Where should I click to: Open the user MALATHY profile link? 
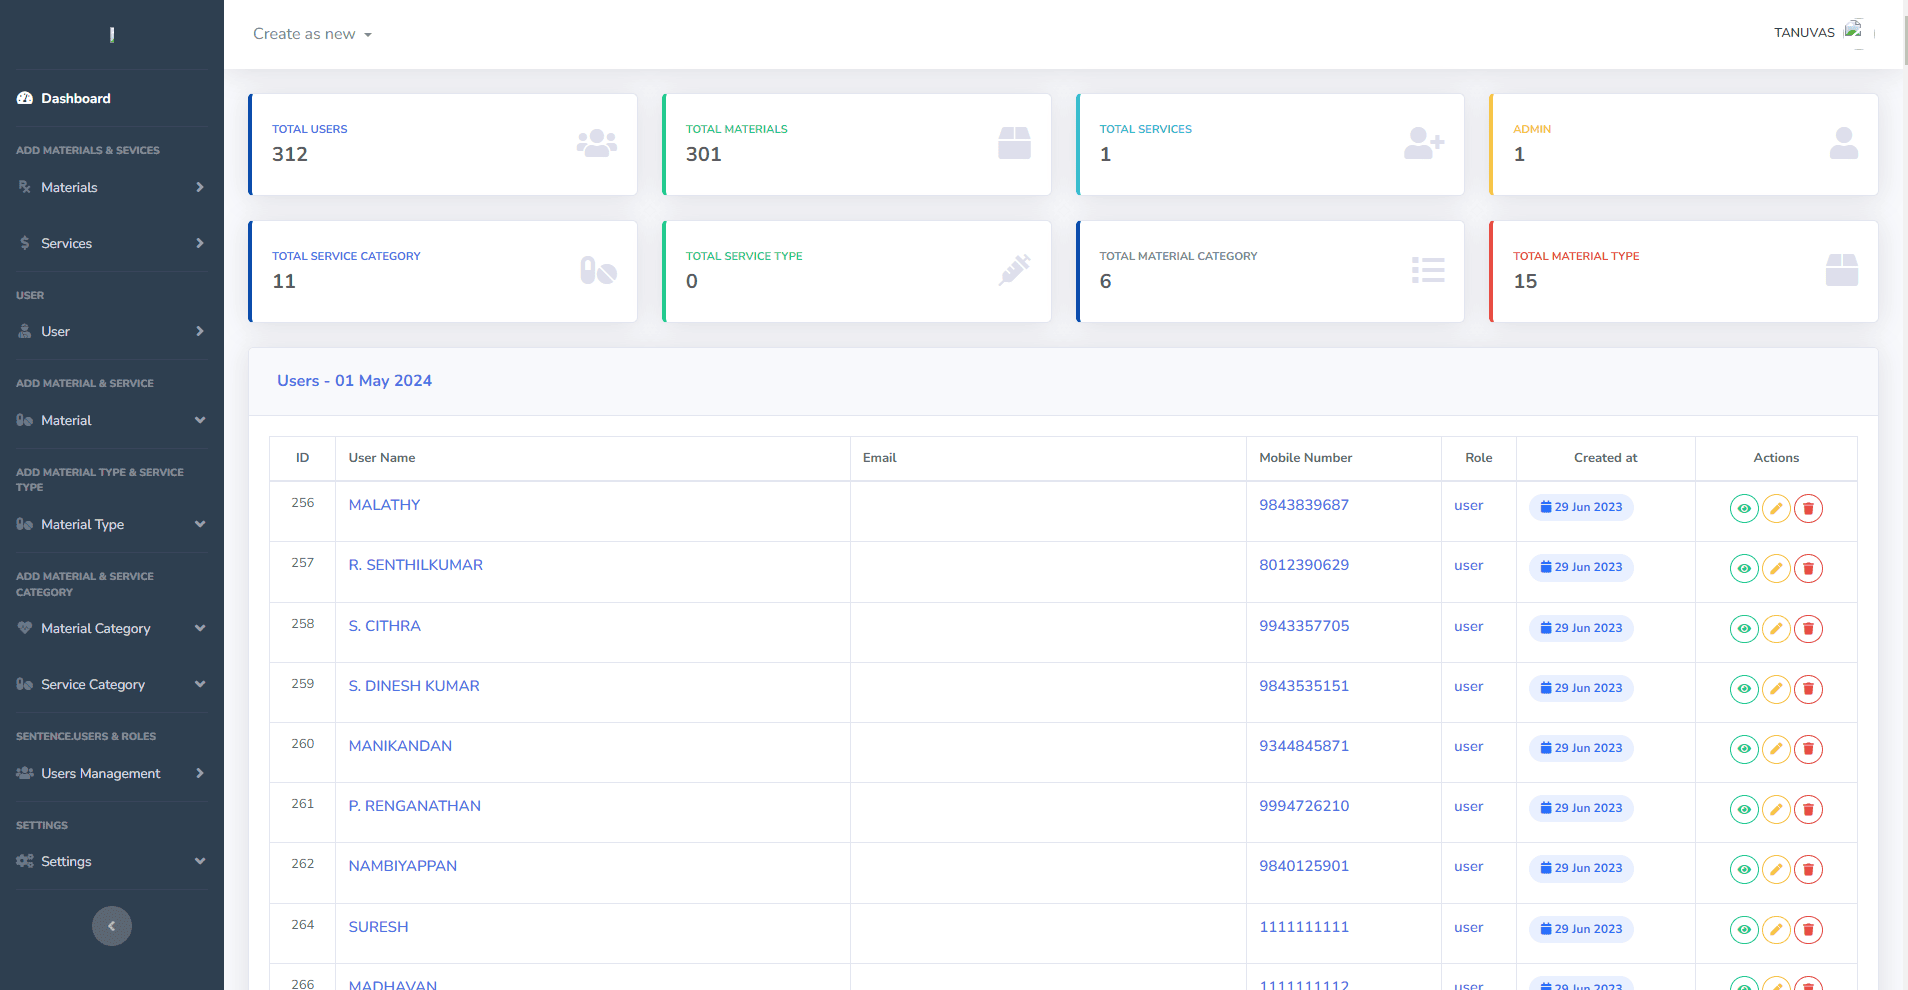click(x=384, y=504)
